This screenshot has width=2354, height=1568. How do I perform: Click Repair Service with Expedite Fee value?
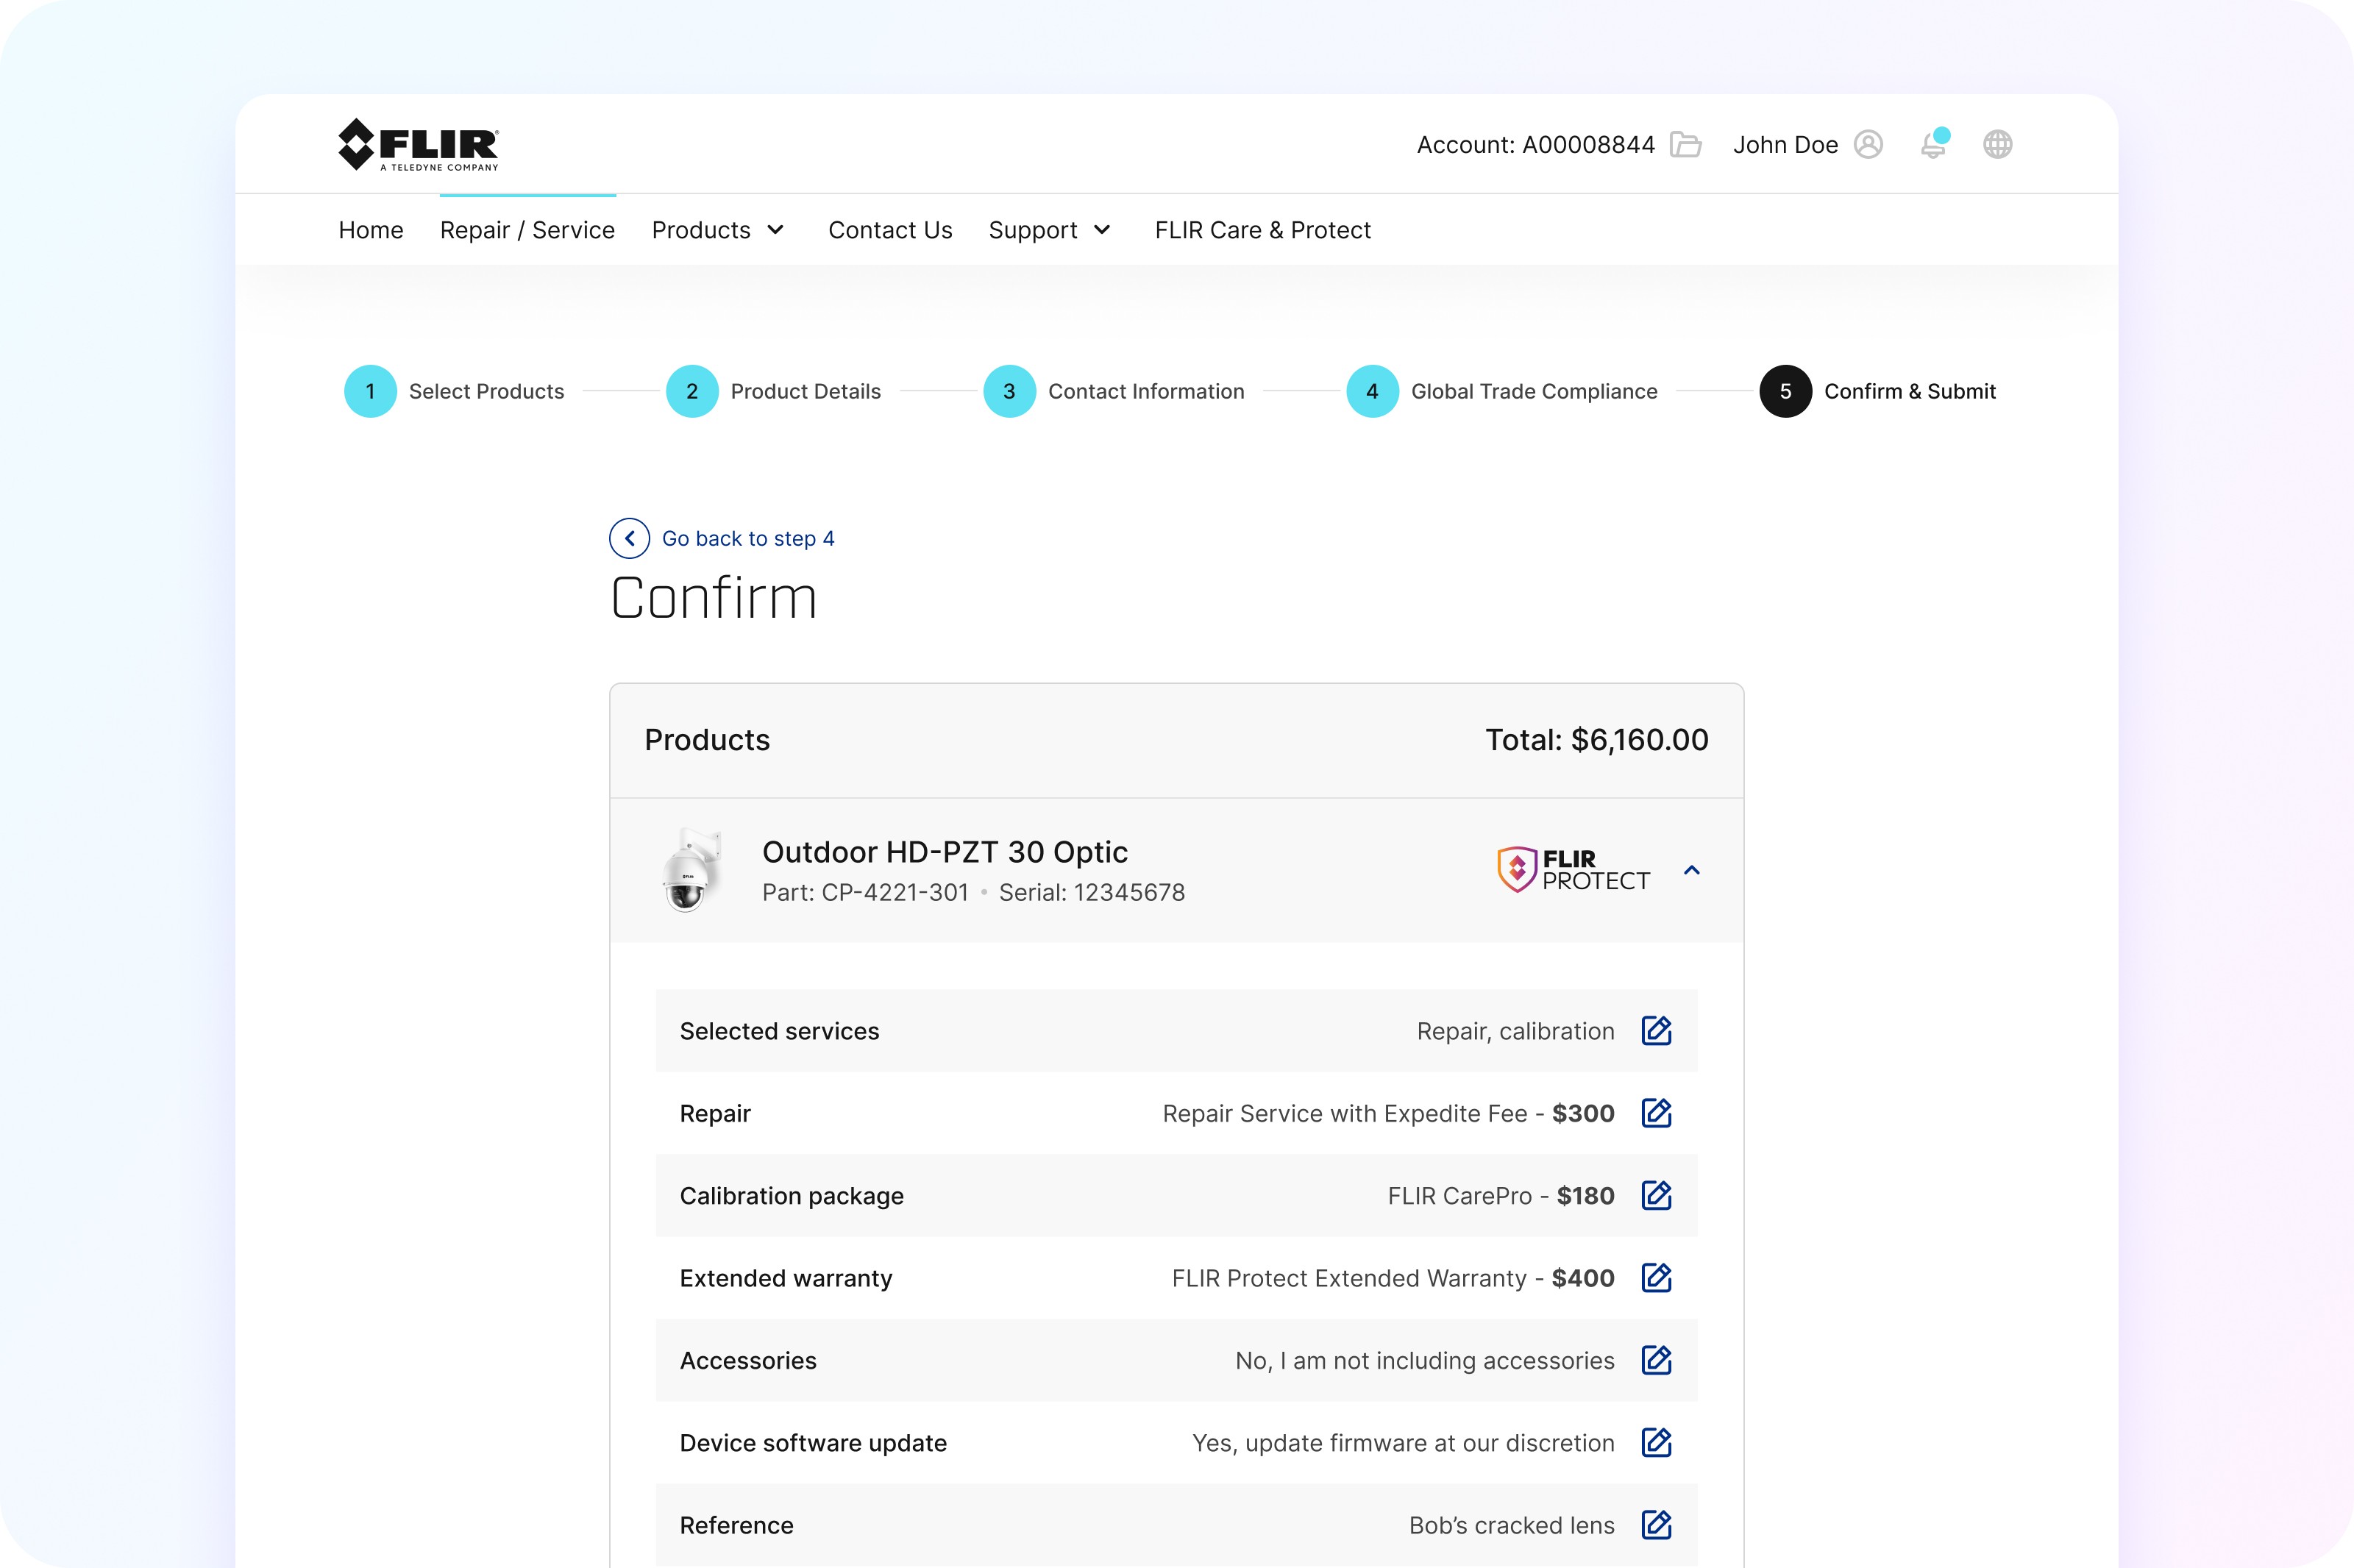pyautogui.click(x=1389, y=1113)
